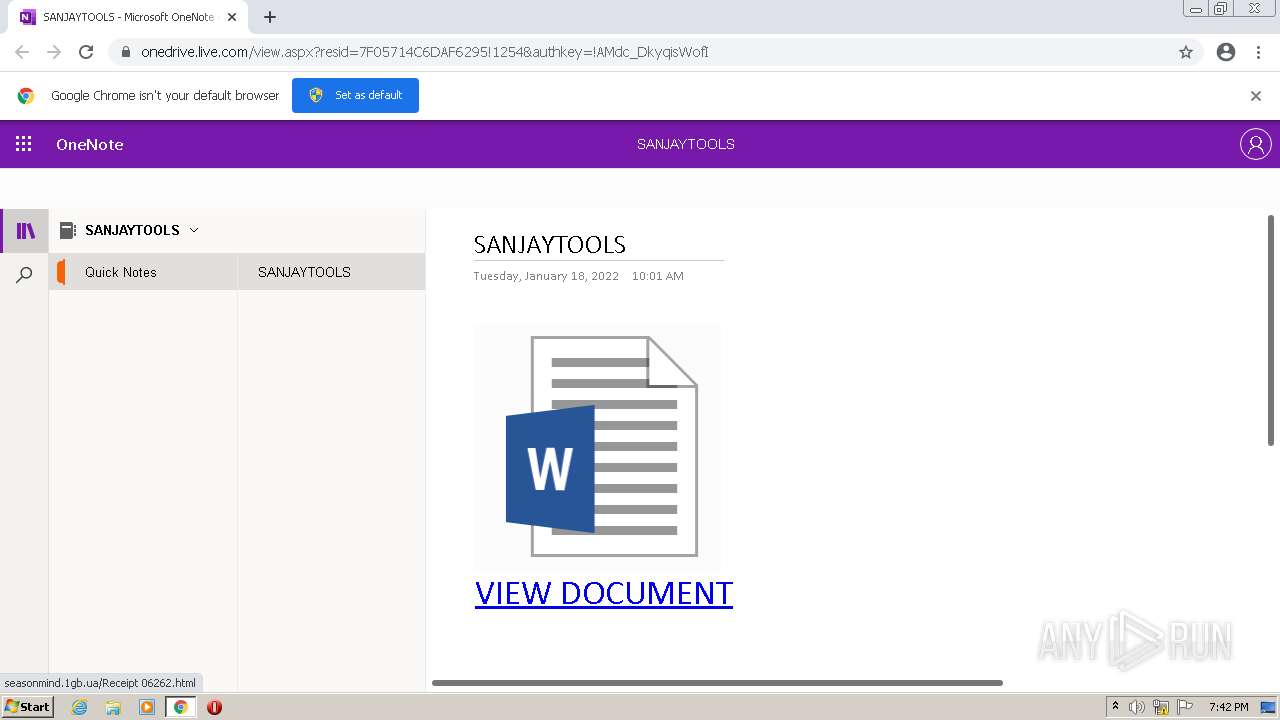Click the horizontal scrollbar under the page
Screen dimensions: 1280x720
click(717, 683)
